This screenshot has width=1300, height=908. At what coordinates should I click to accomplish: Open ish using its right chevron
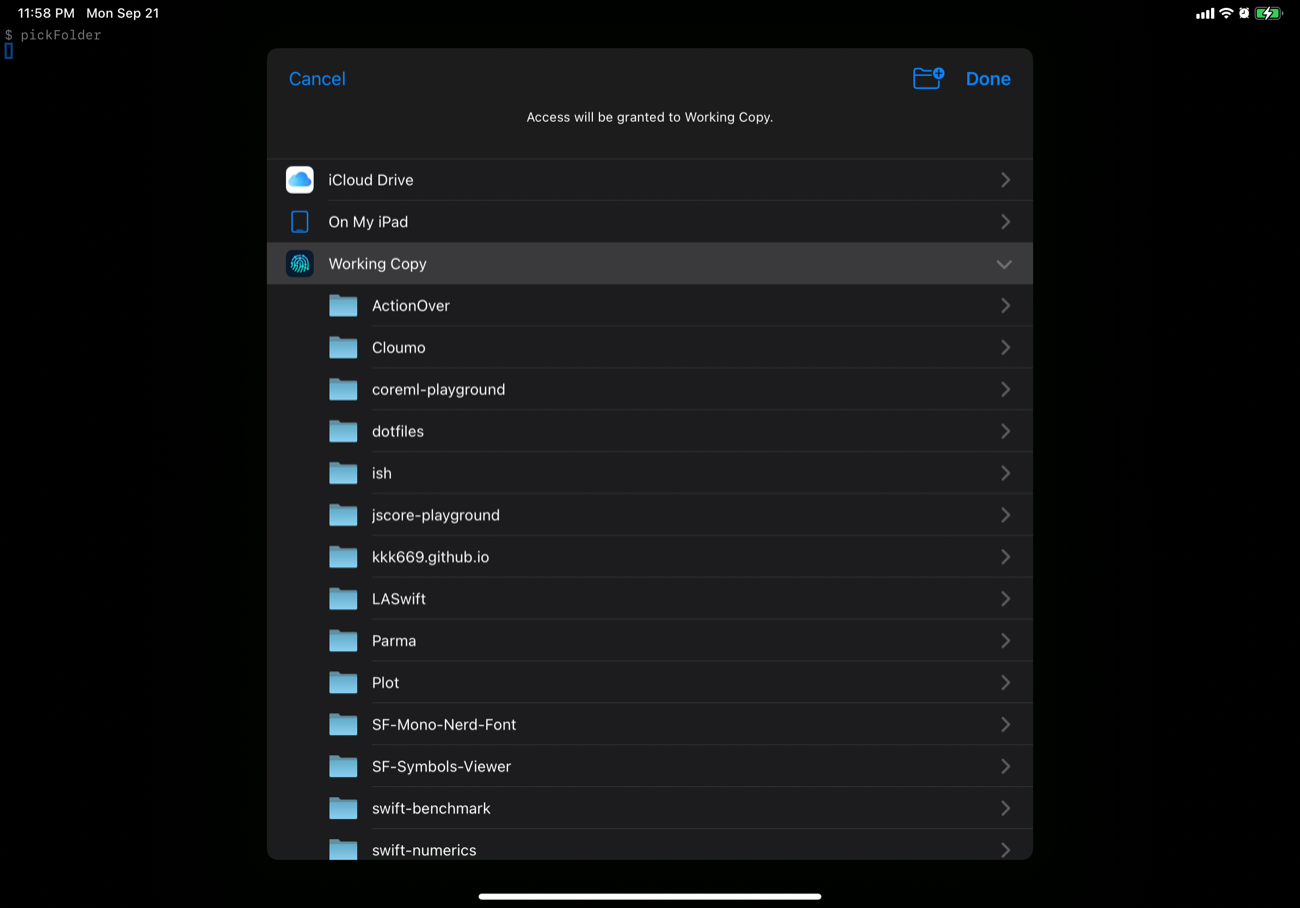coord(1005,474)
